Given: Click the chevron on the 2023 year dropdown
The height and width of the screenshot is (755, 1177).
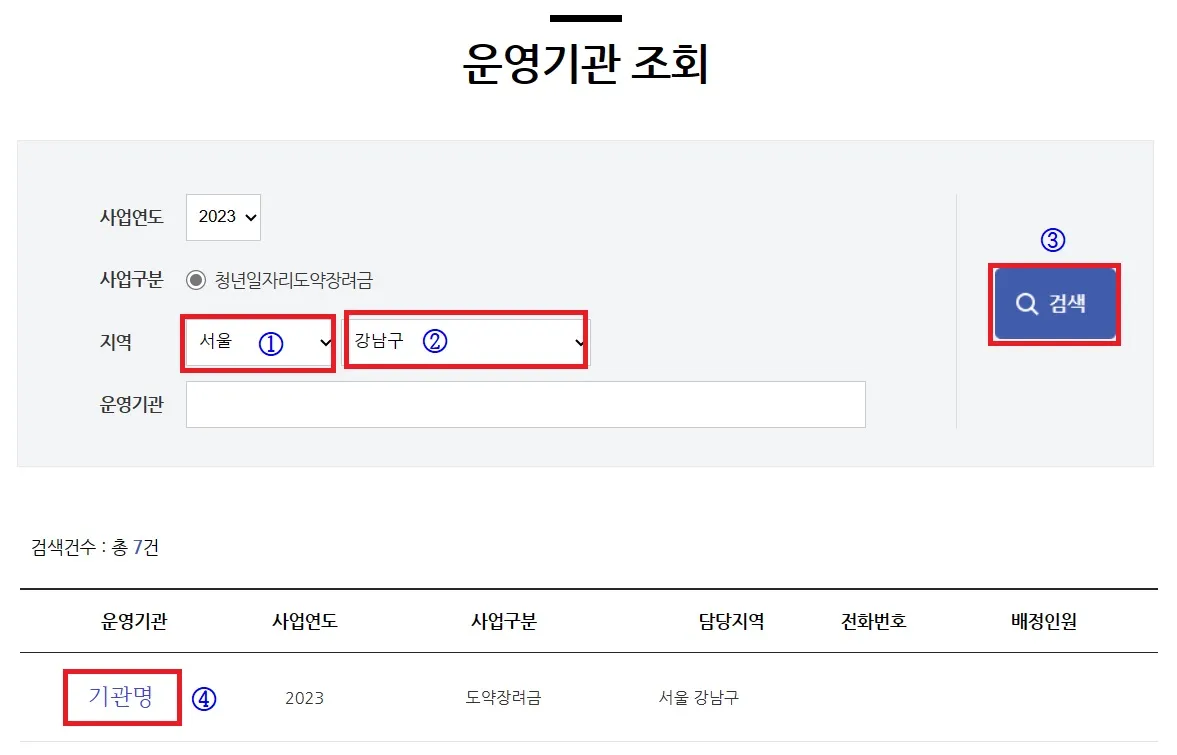Looking at the screenshot, I should point(252,217).
